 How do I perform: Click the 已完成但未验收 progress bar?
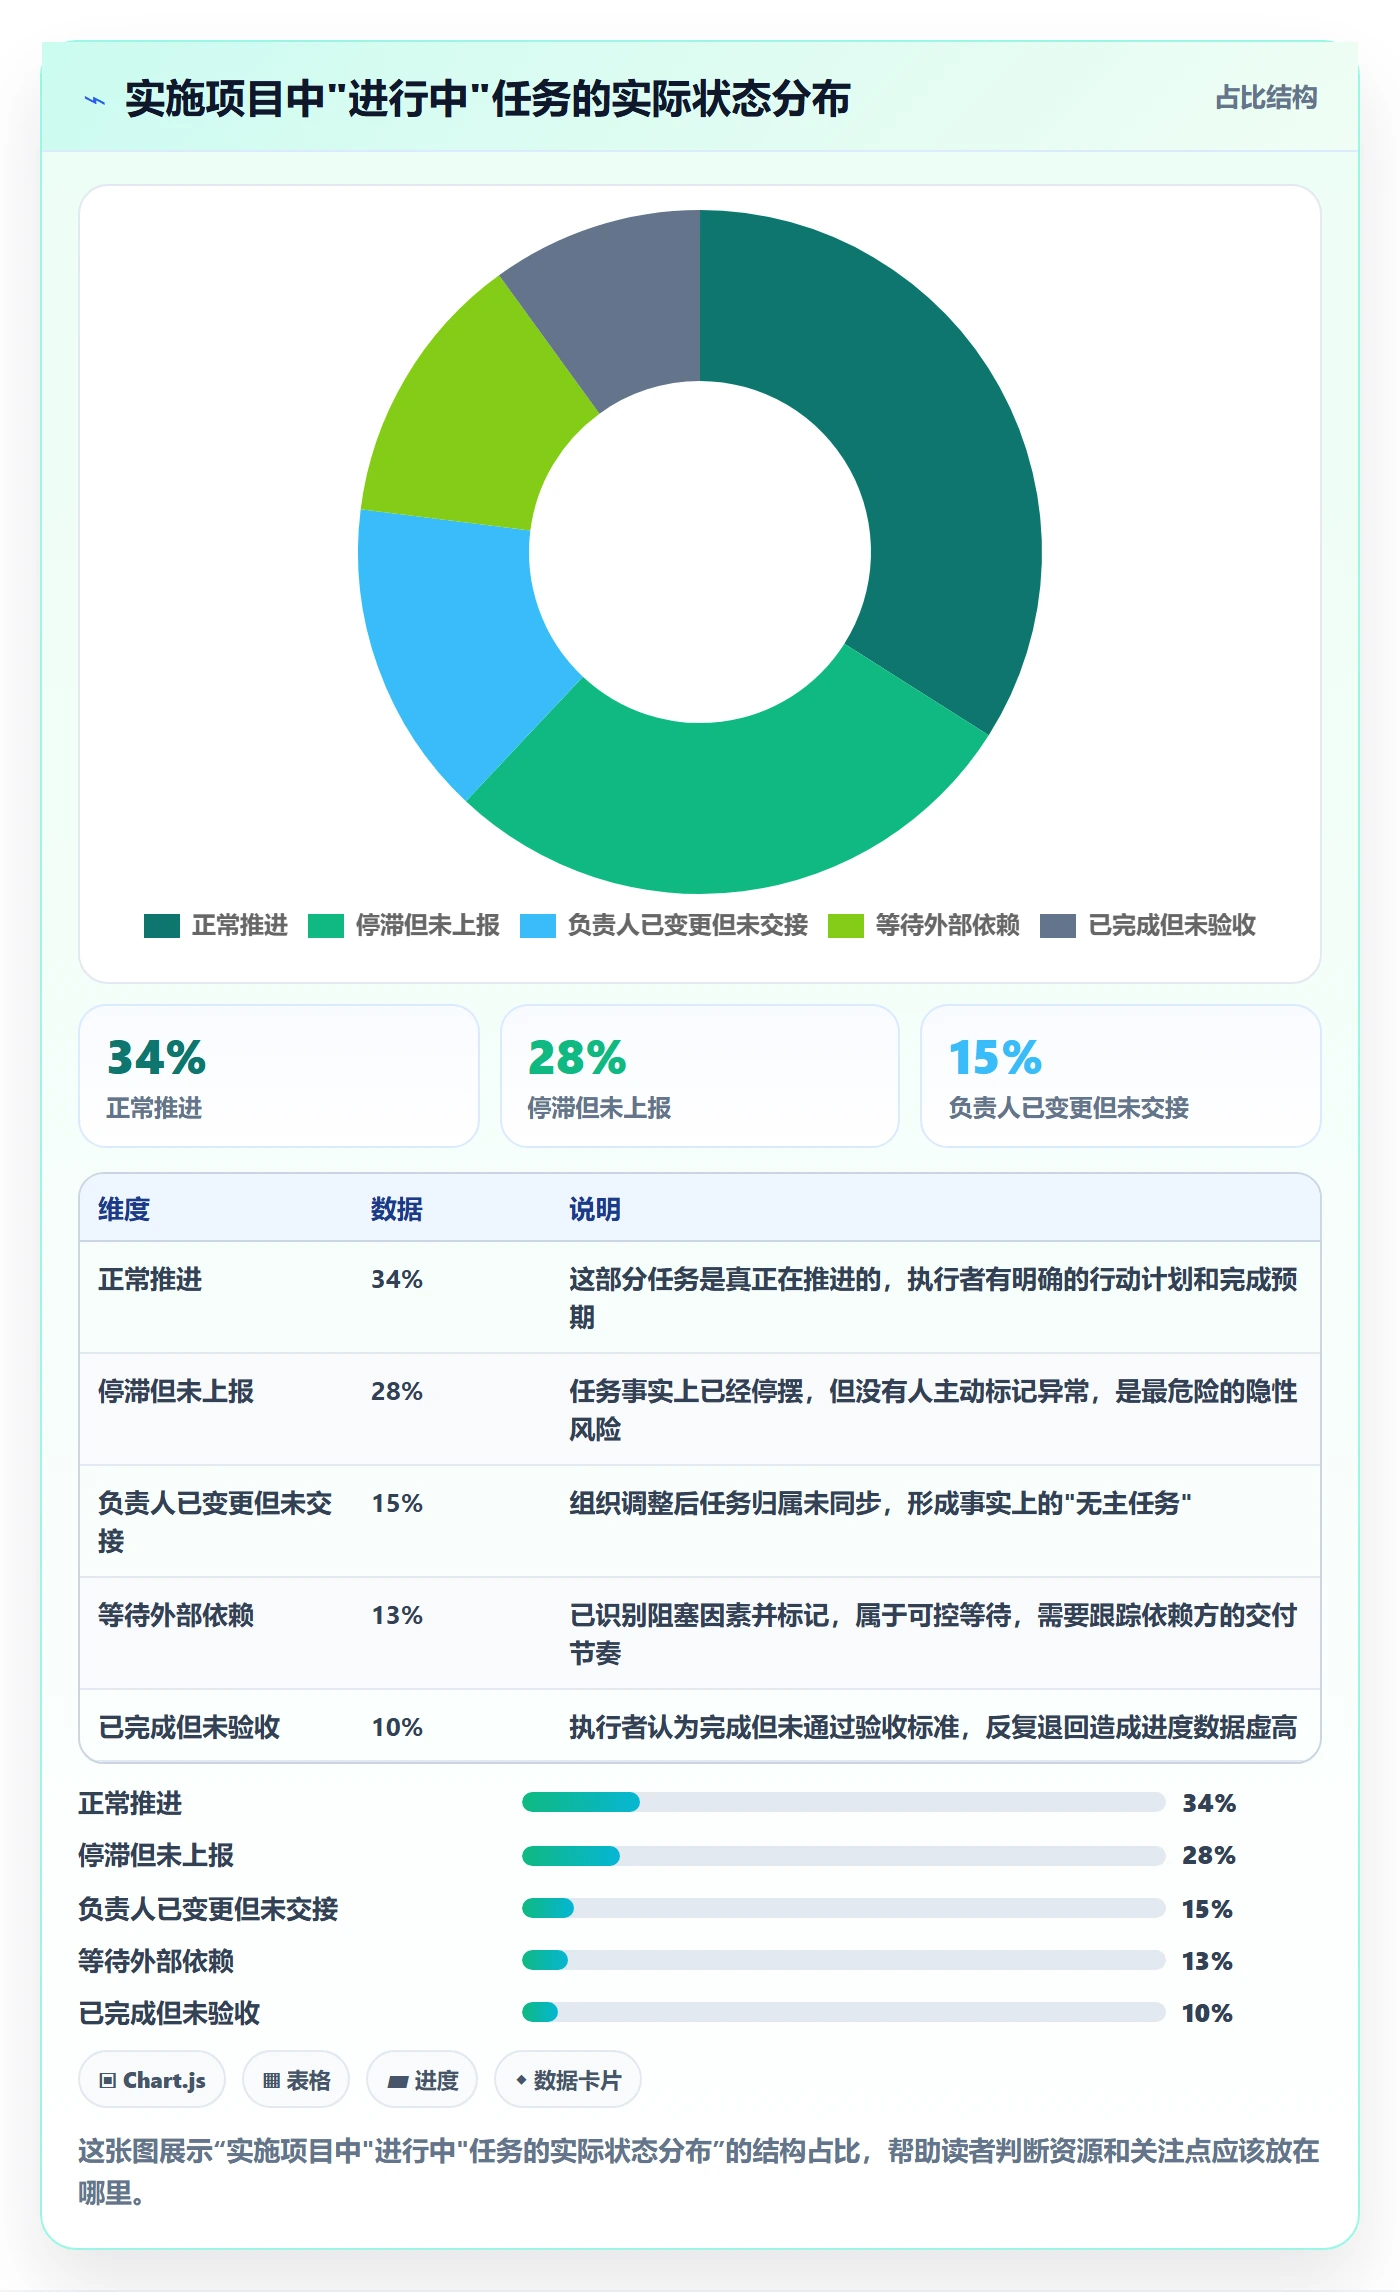click(x=844, y=2012)
